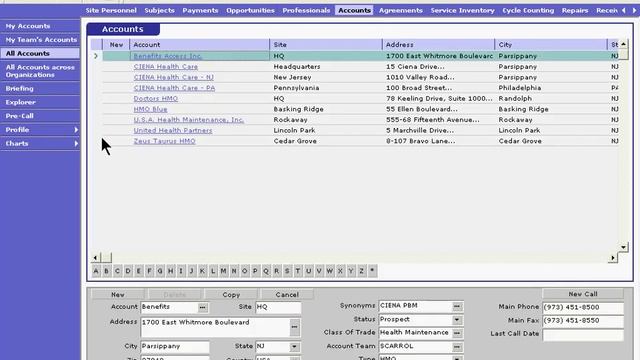Image resolution: width=640 pixels, height=360 pixels.
Task: Open CIENA Health Care link
Action: point(166,67)
